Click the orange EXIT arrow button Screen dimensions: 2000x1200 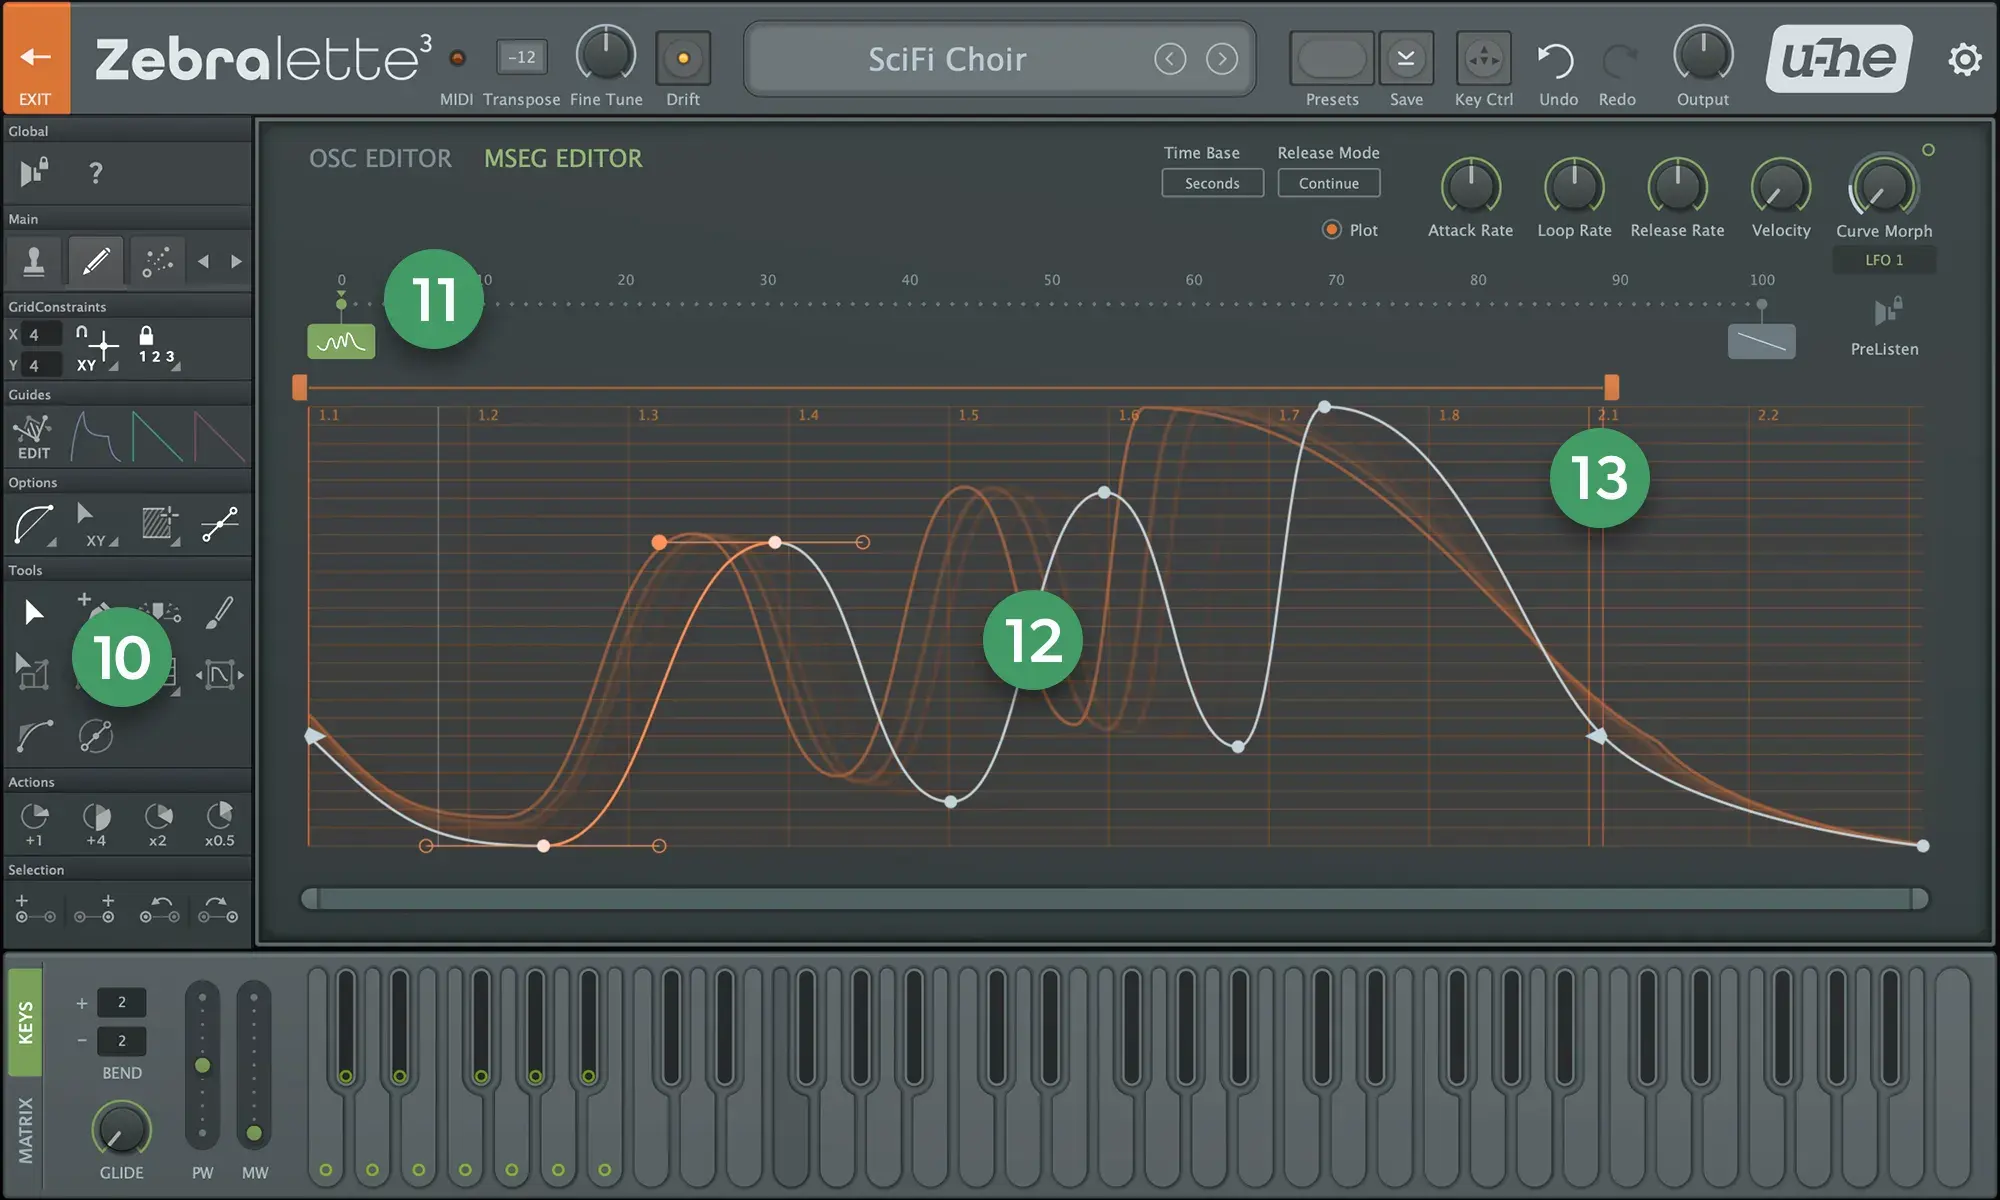pyautogui.click(x=35, y=57)
